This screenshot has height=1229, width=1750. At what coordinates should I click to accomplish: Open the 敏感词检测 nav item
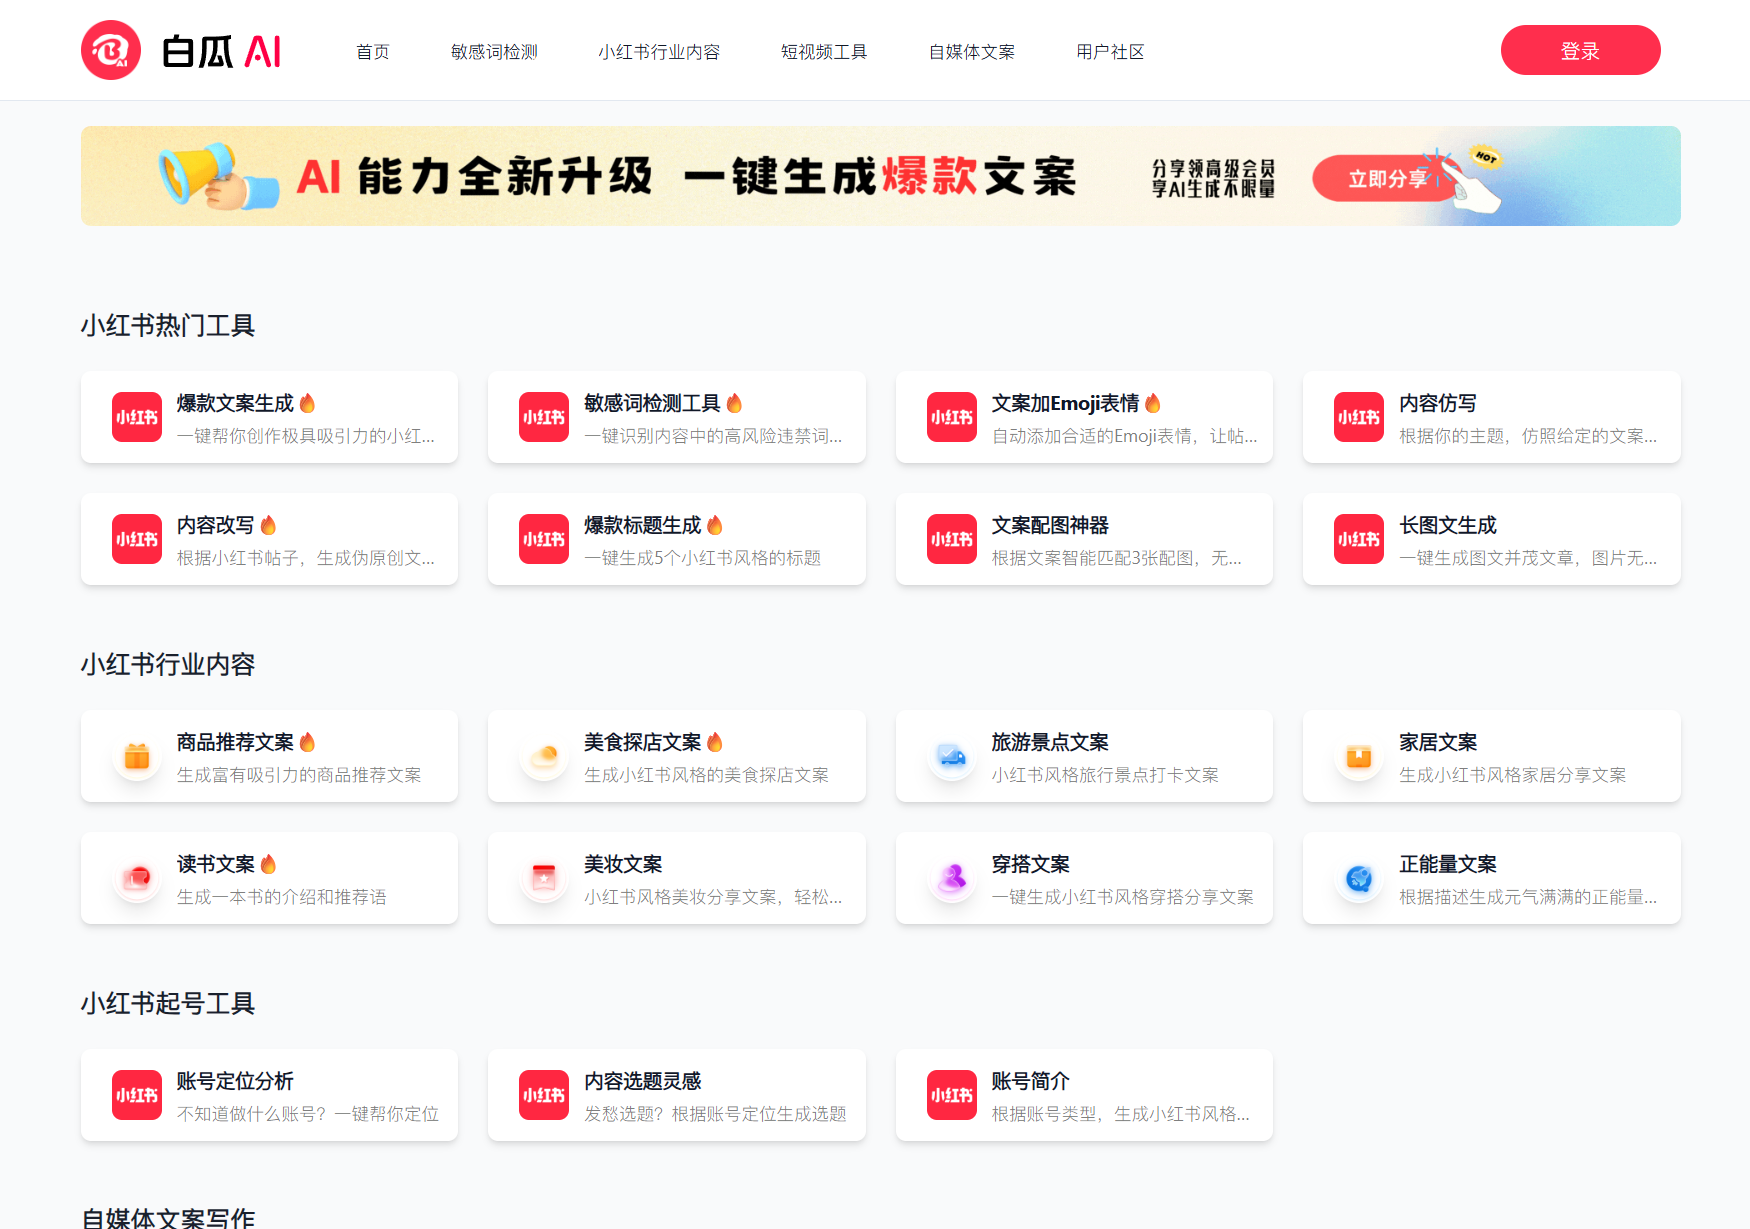click(x=494, y=52)
